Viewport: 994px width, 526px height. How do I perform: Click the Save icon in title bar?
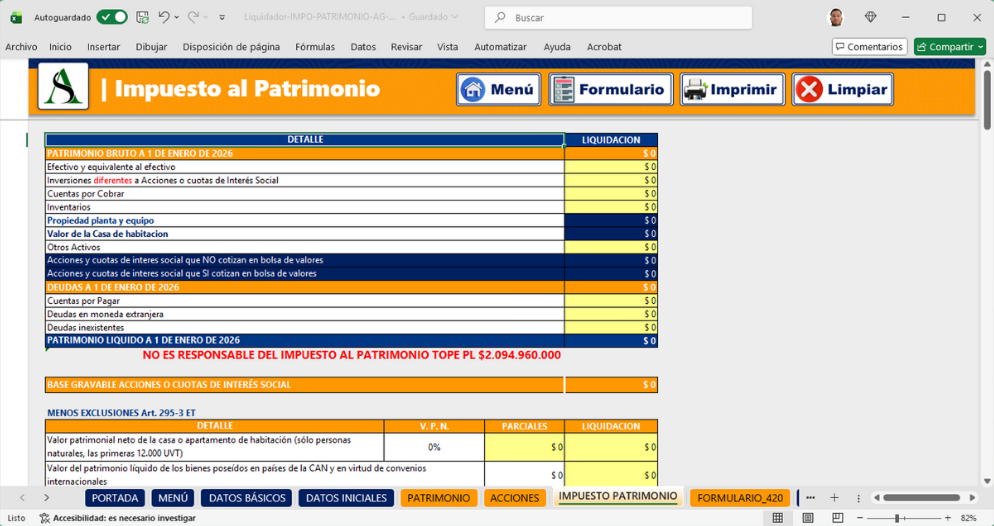(x=143, y=17)
